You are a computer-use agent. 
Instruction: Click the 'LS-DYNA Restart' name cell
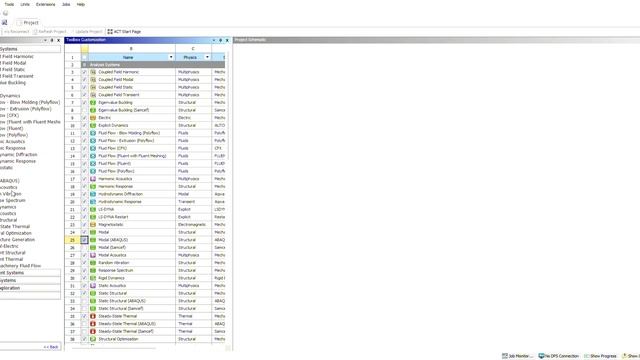(x=132, y=217)
